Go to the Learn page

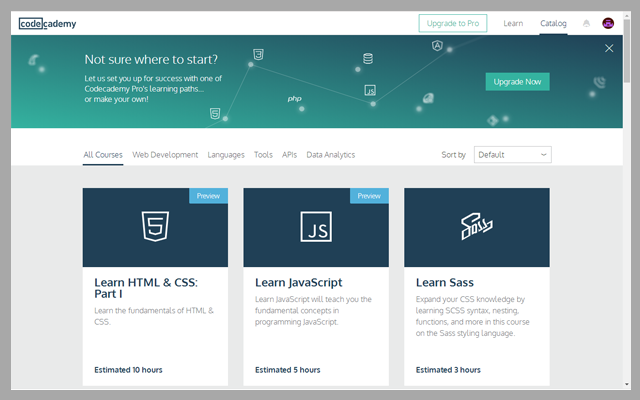click(x=513, y=23)
